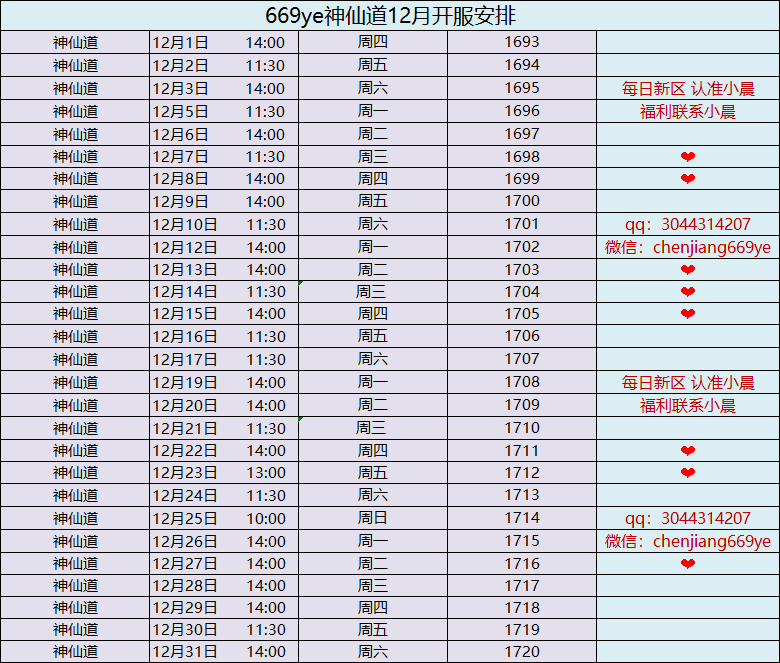Select the 周三 cell in the 12月21日 row
Screen dimensions: 780x663
[x=372, y=428]
